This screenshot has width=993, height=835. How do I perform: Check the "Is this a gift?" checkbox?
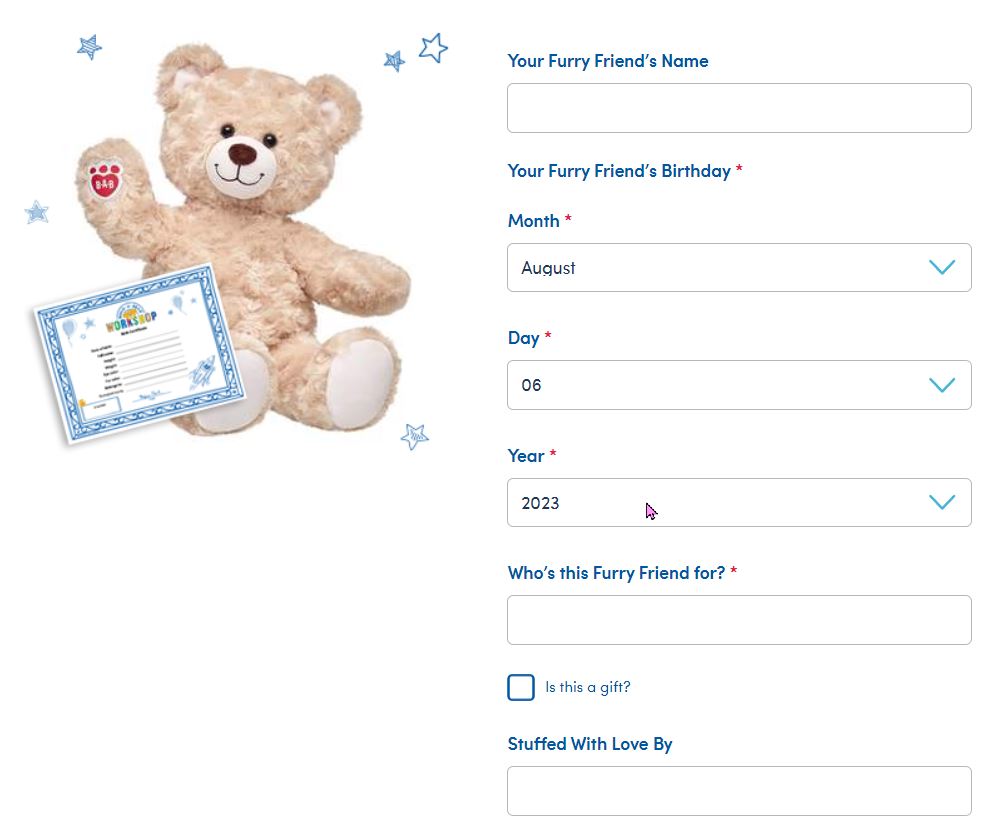521,687
